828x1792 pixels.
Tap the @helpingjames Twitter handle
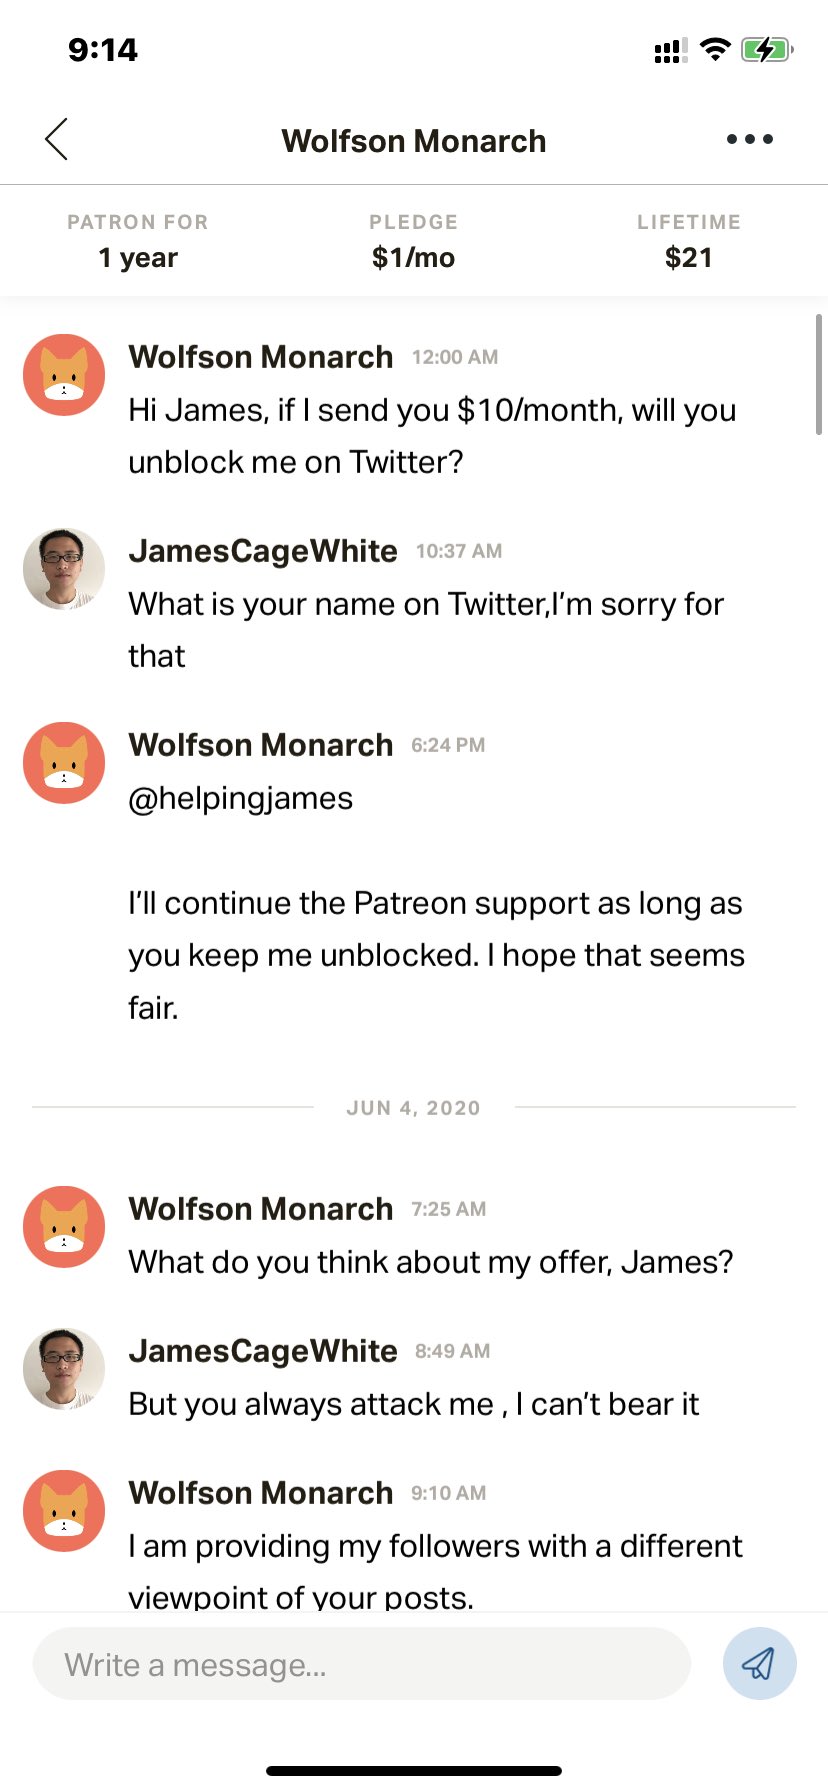coord(241,799)
